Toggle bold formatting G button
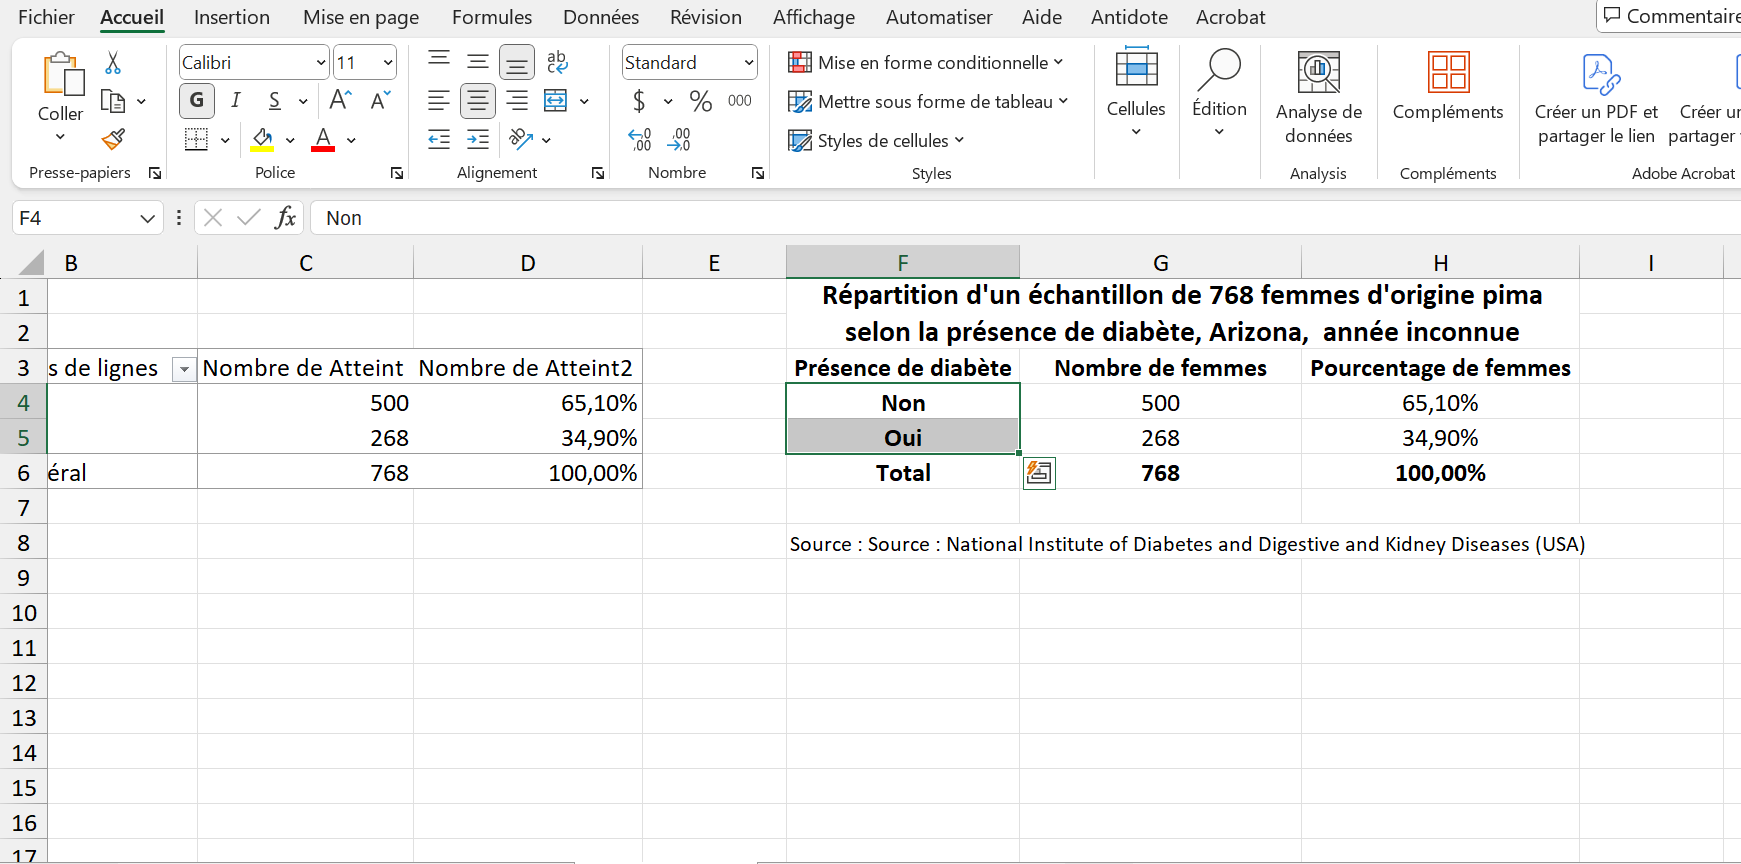The width and height of the screenshot is (1741, 864). (x=196, y=101)
